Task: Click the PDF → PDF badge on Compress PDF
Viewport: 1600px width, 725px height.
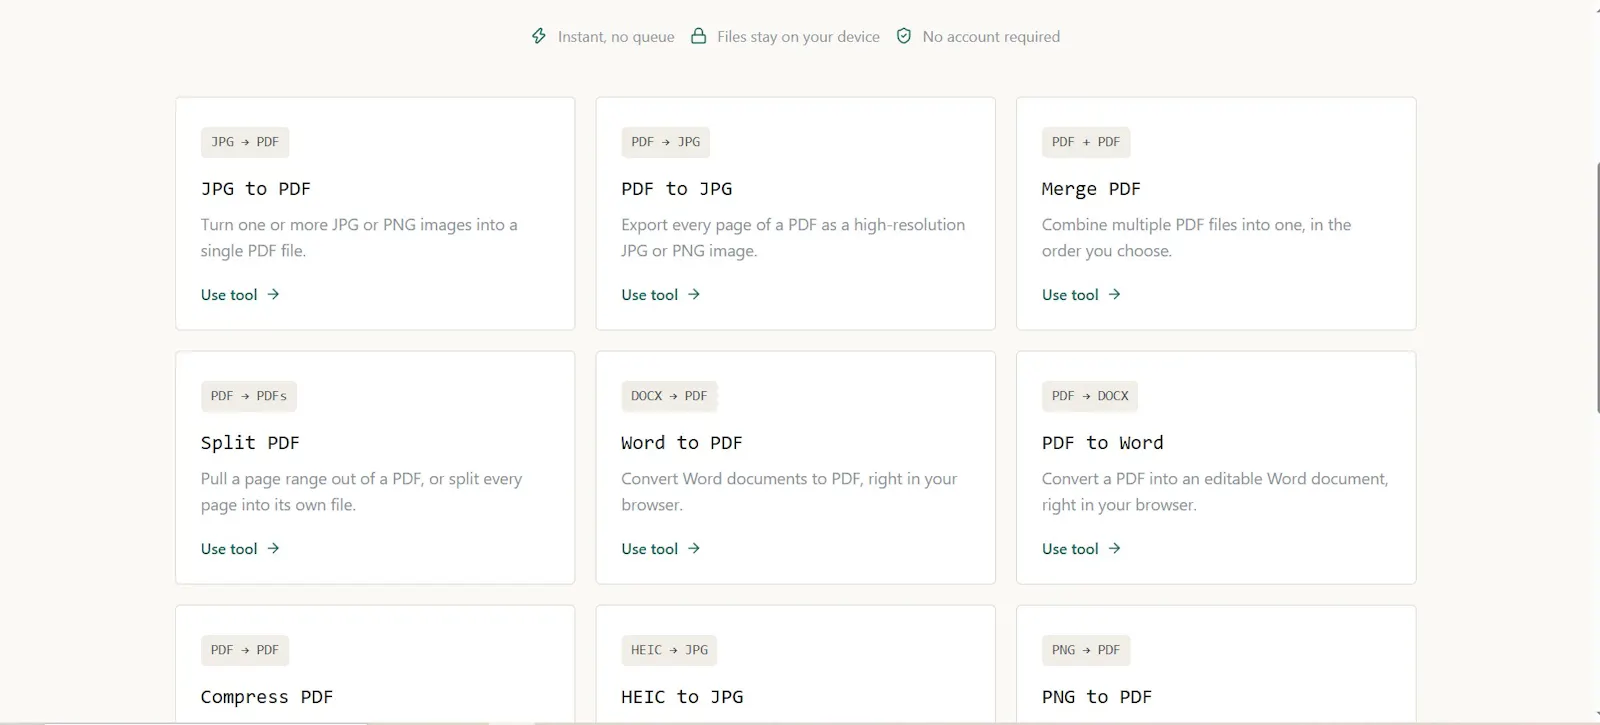Action: [x=245, y=650]
